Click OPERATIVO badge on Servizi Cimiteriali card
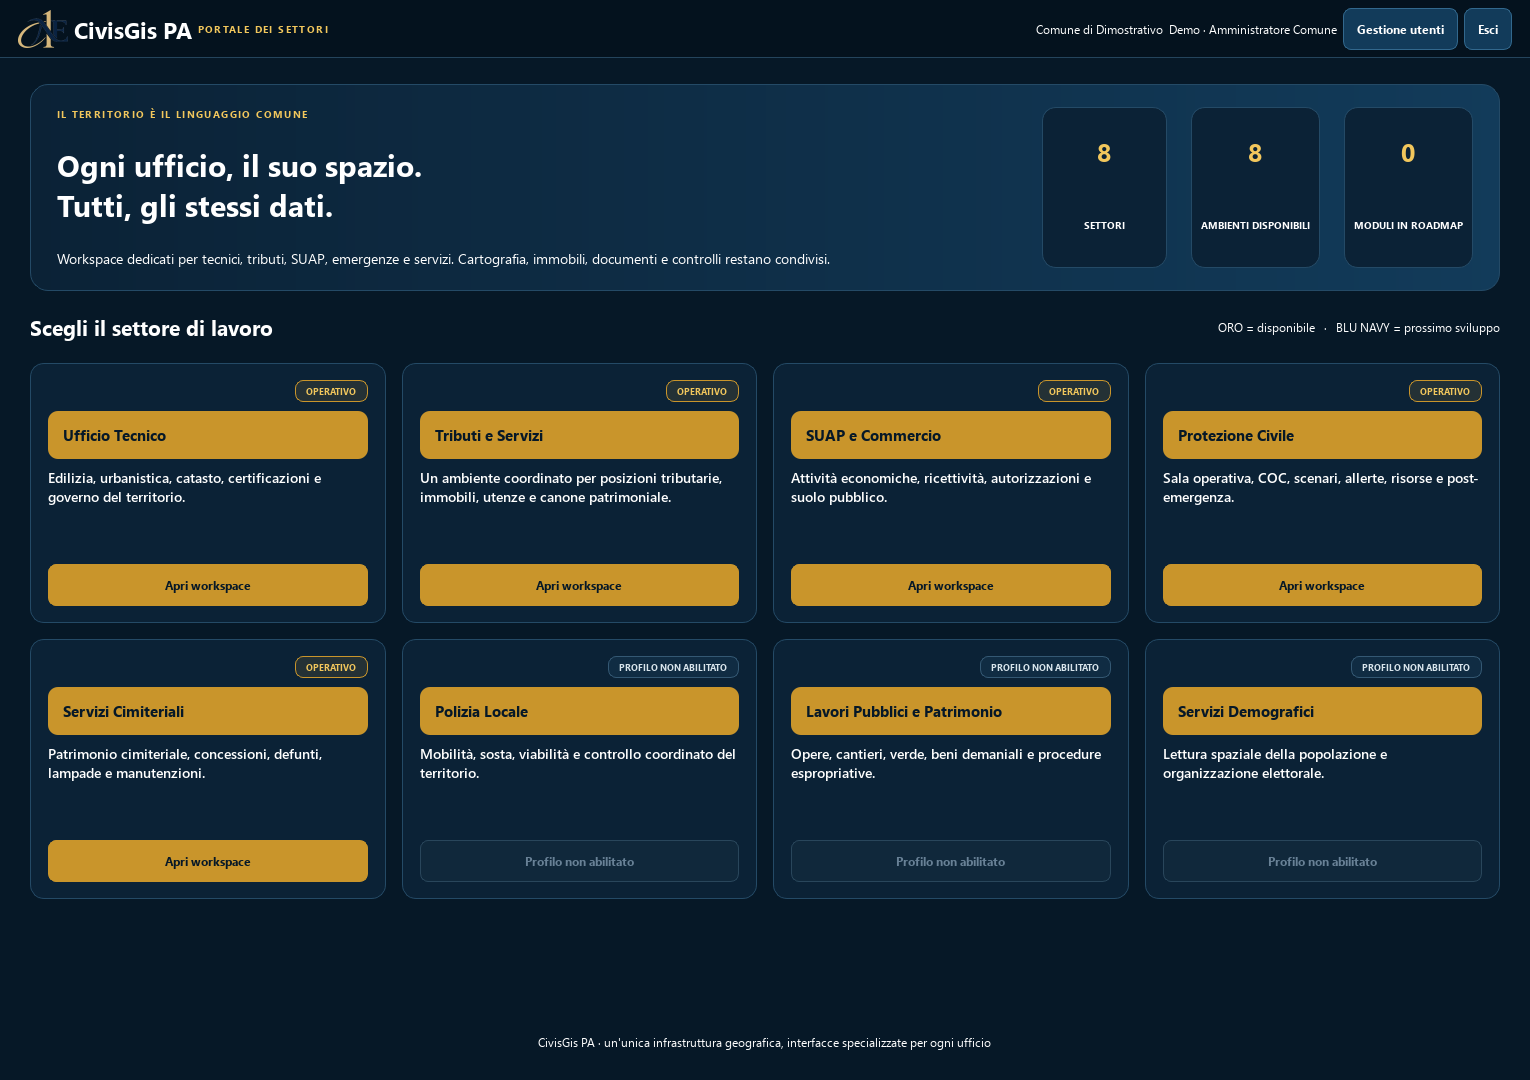Screen dimensions: 1530x1080 (x=331, y=667)
